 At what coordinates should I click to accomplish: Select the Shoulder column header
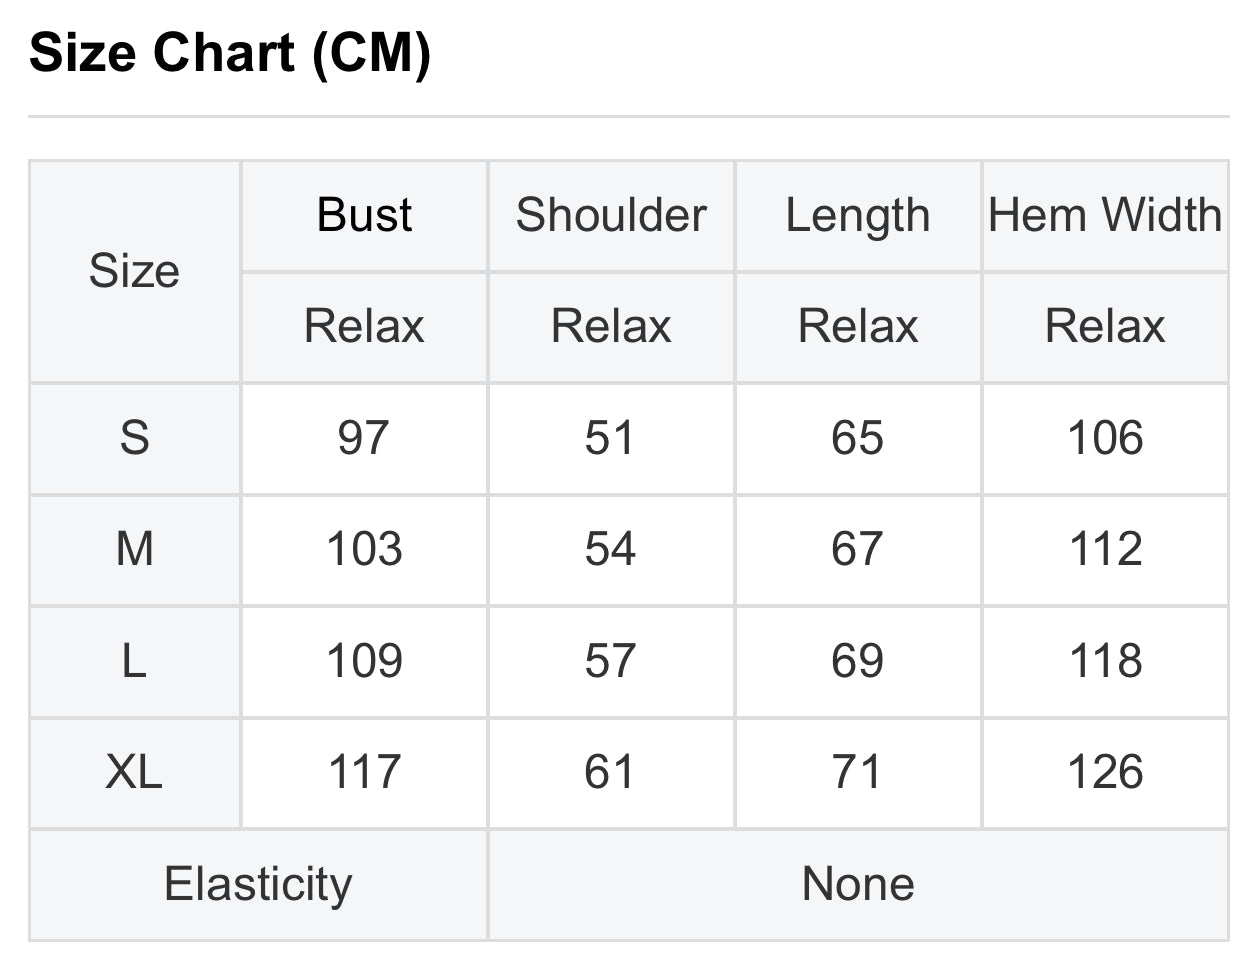pyautogui.click(x=611, y=216)
